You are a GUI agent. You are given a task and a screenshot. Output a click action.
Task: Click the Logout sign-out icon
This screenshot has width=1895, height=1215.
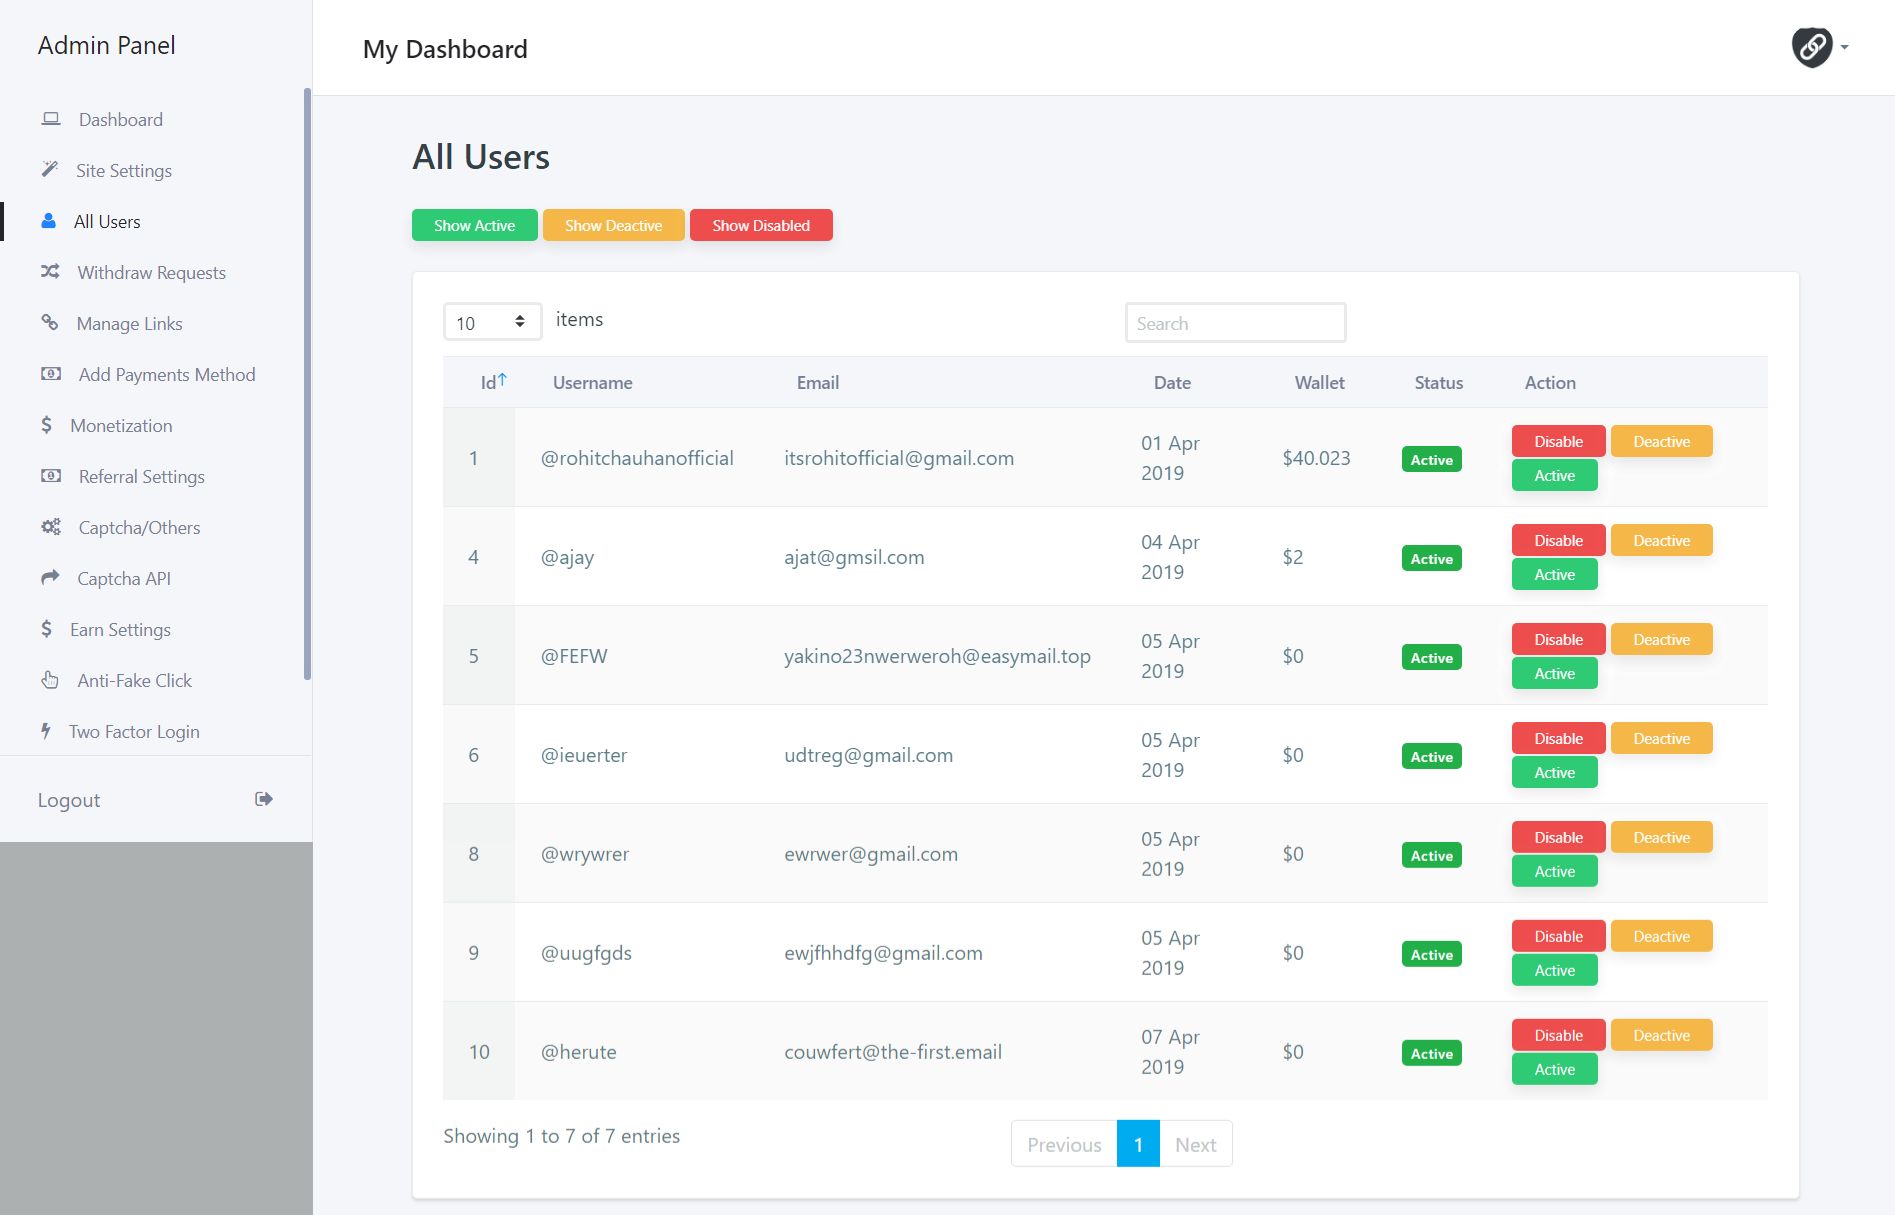coord(264,799)
